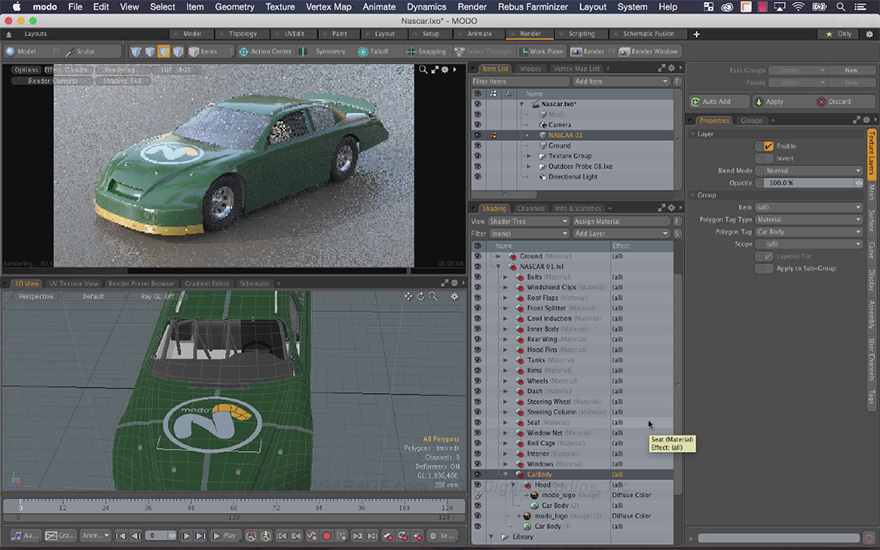880x550 pixels.
Task: Expand the Texture Group item
Action: 529,156
